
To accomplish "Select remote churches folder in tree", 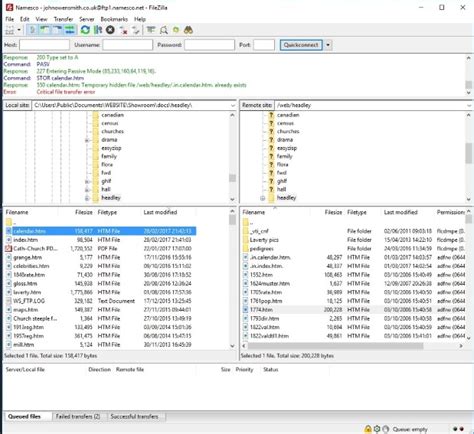I will pyautogui.click(x=288, y=131).
